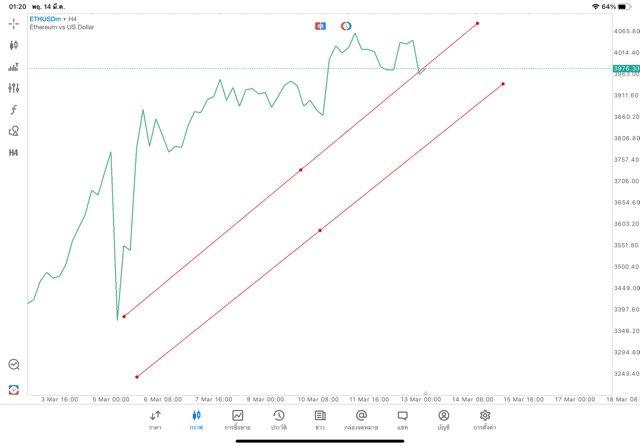Open the กล่องจดหมาย mailbox tab

[x=361, y=419]
